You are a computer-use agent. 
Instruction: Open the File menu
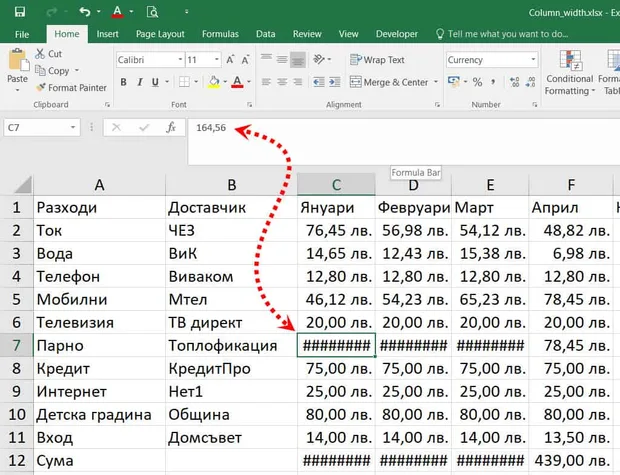click(x=22, y=34)
